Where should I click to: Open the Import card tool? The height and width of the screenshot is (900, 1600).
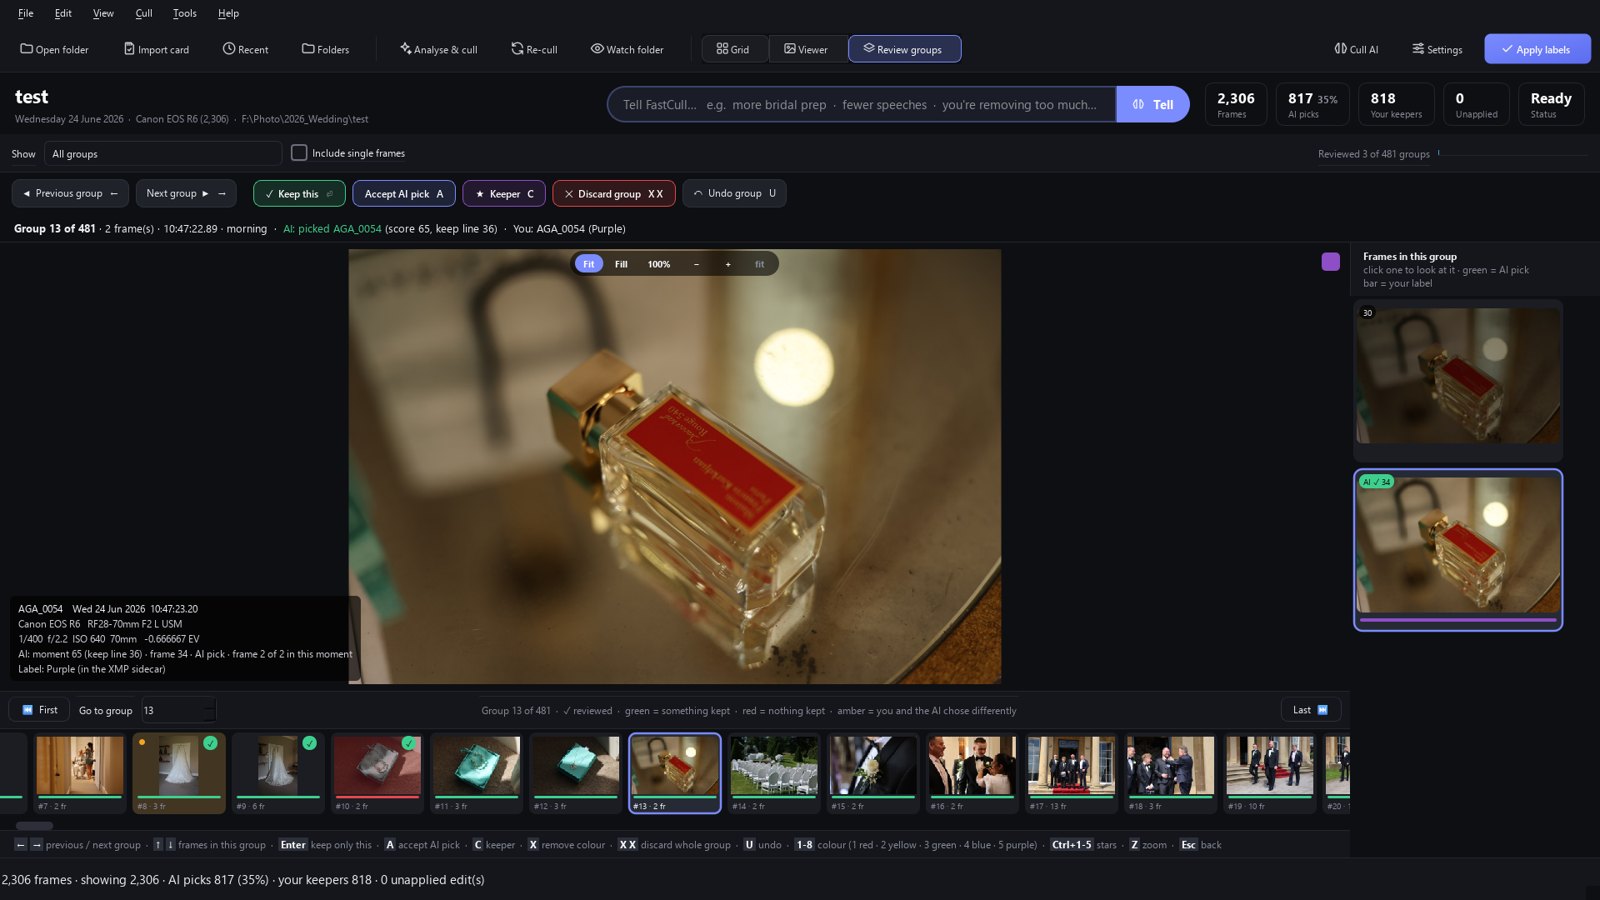tap(156, 49)
